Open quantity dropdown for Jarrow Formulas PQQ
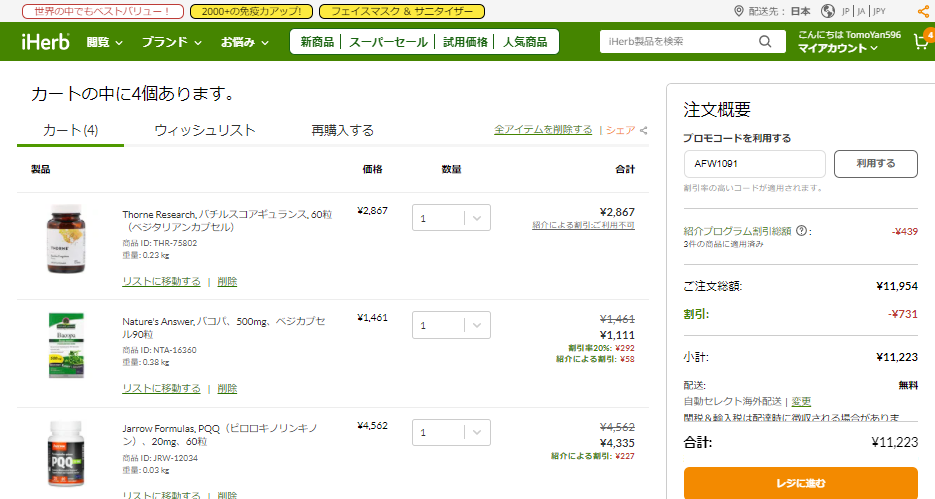The image size is (935, 499). [x=451, y=432]
